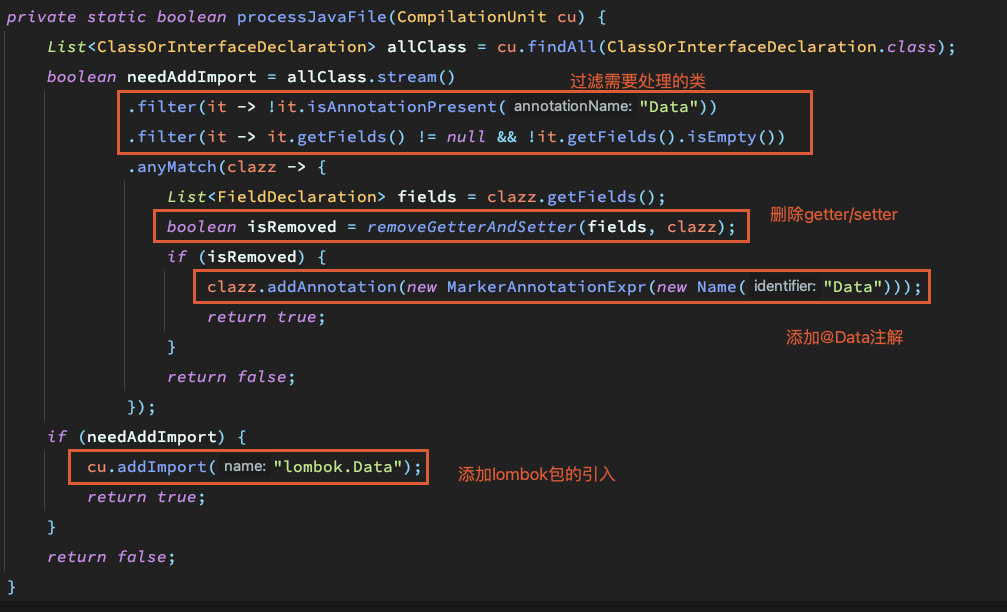Click the stream() method call

416,77
